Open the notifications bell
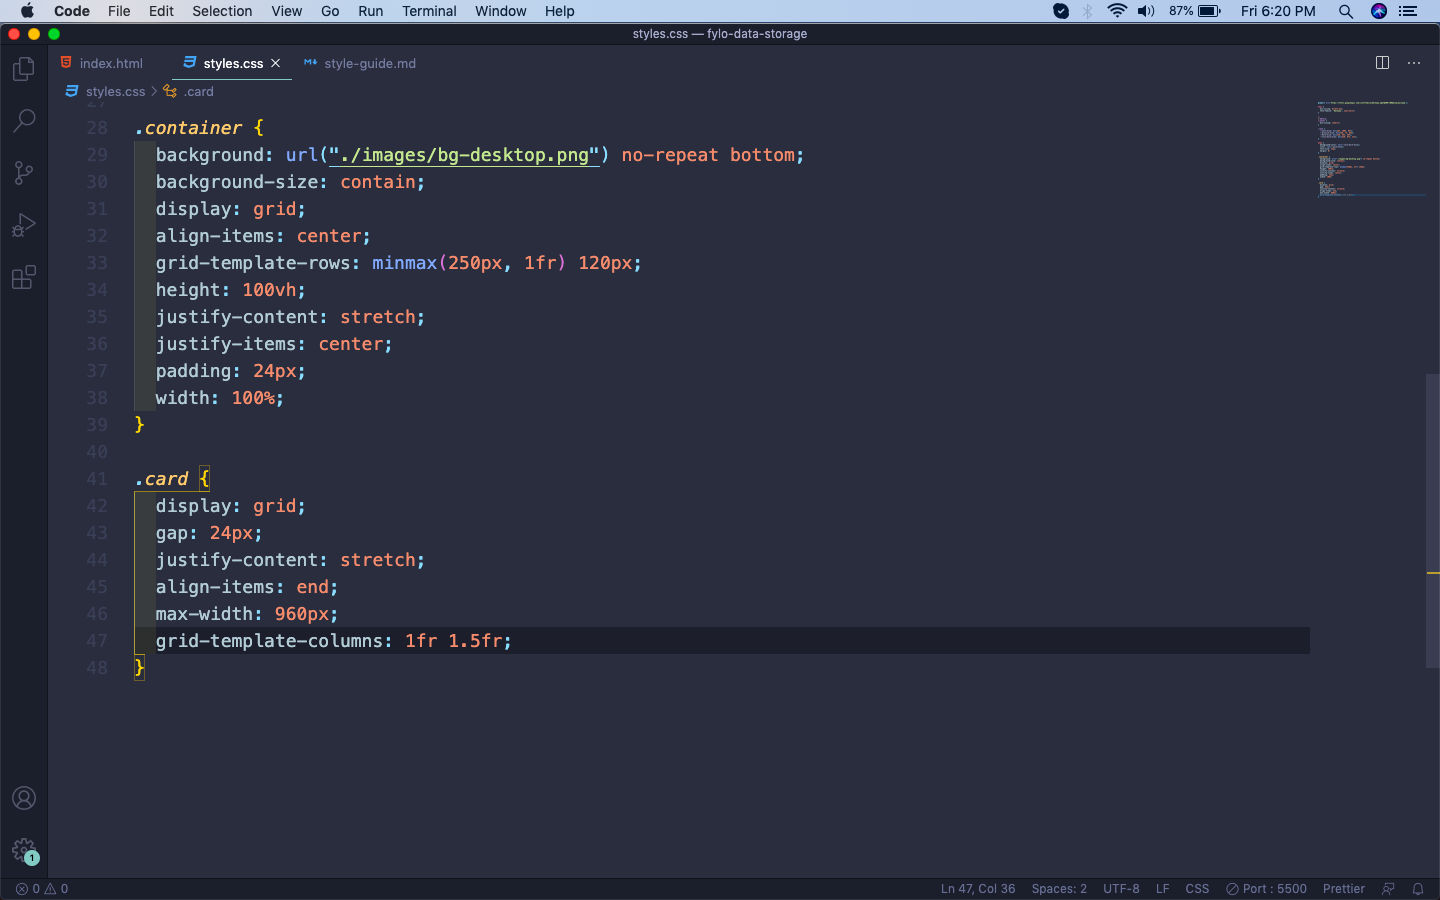The image size is (1440, 900). [x=1418, y=889]
